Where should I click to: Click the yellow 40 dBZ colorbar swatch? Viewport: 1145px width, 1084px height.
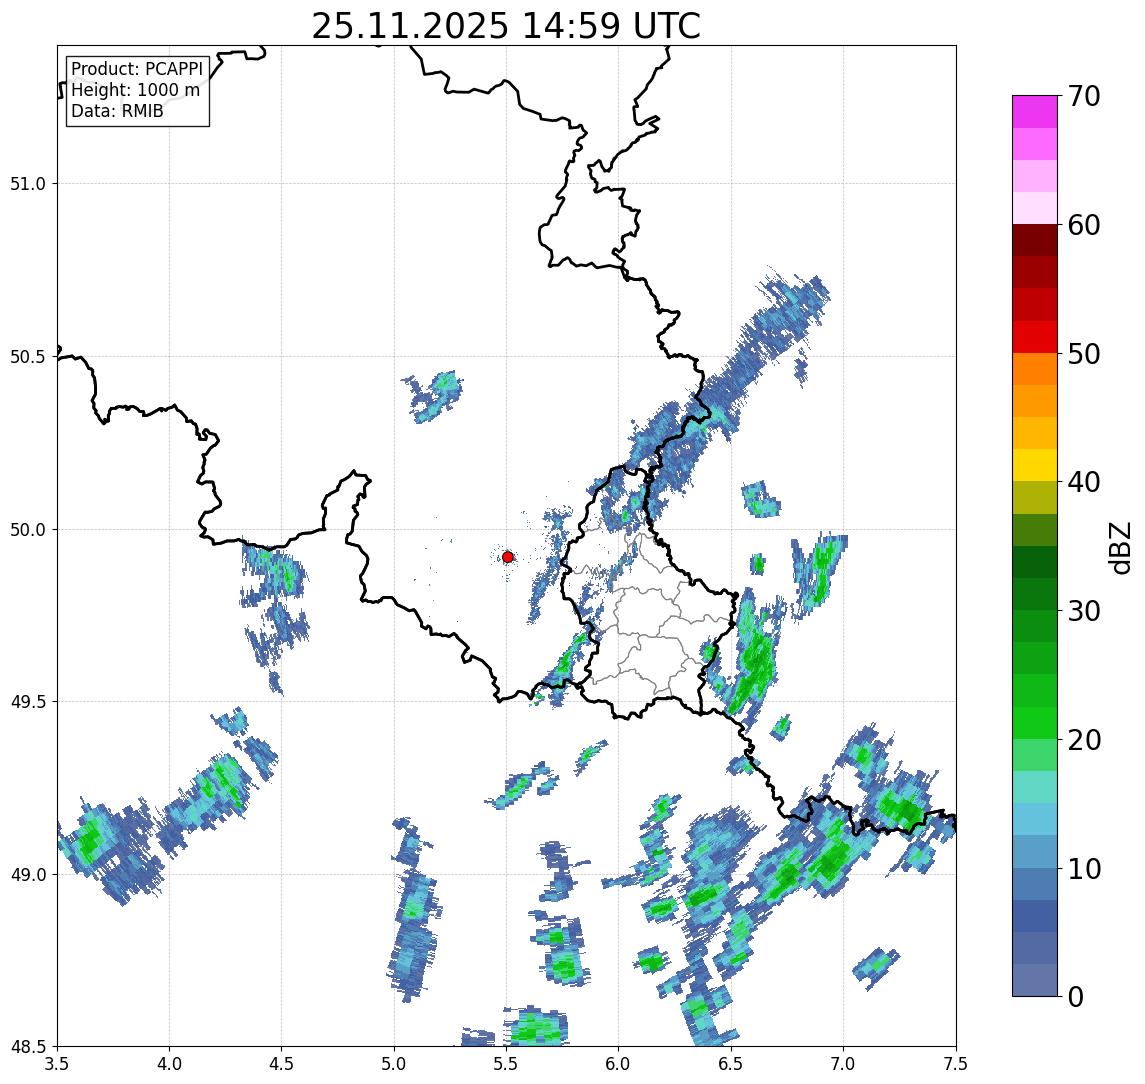pyautogui.click(x=1035, y=465)
